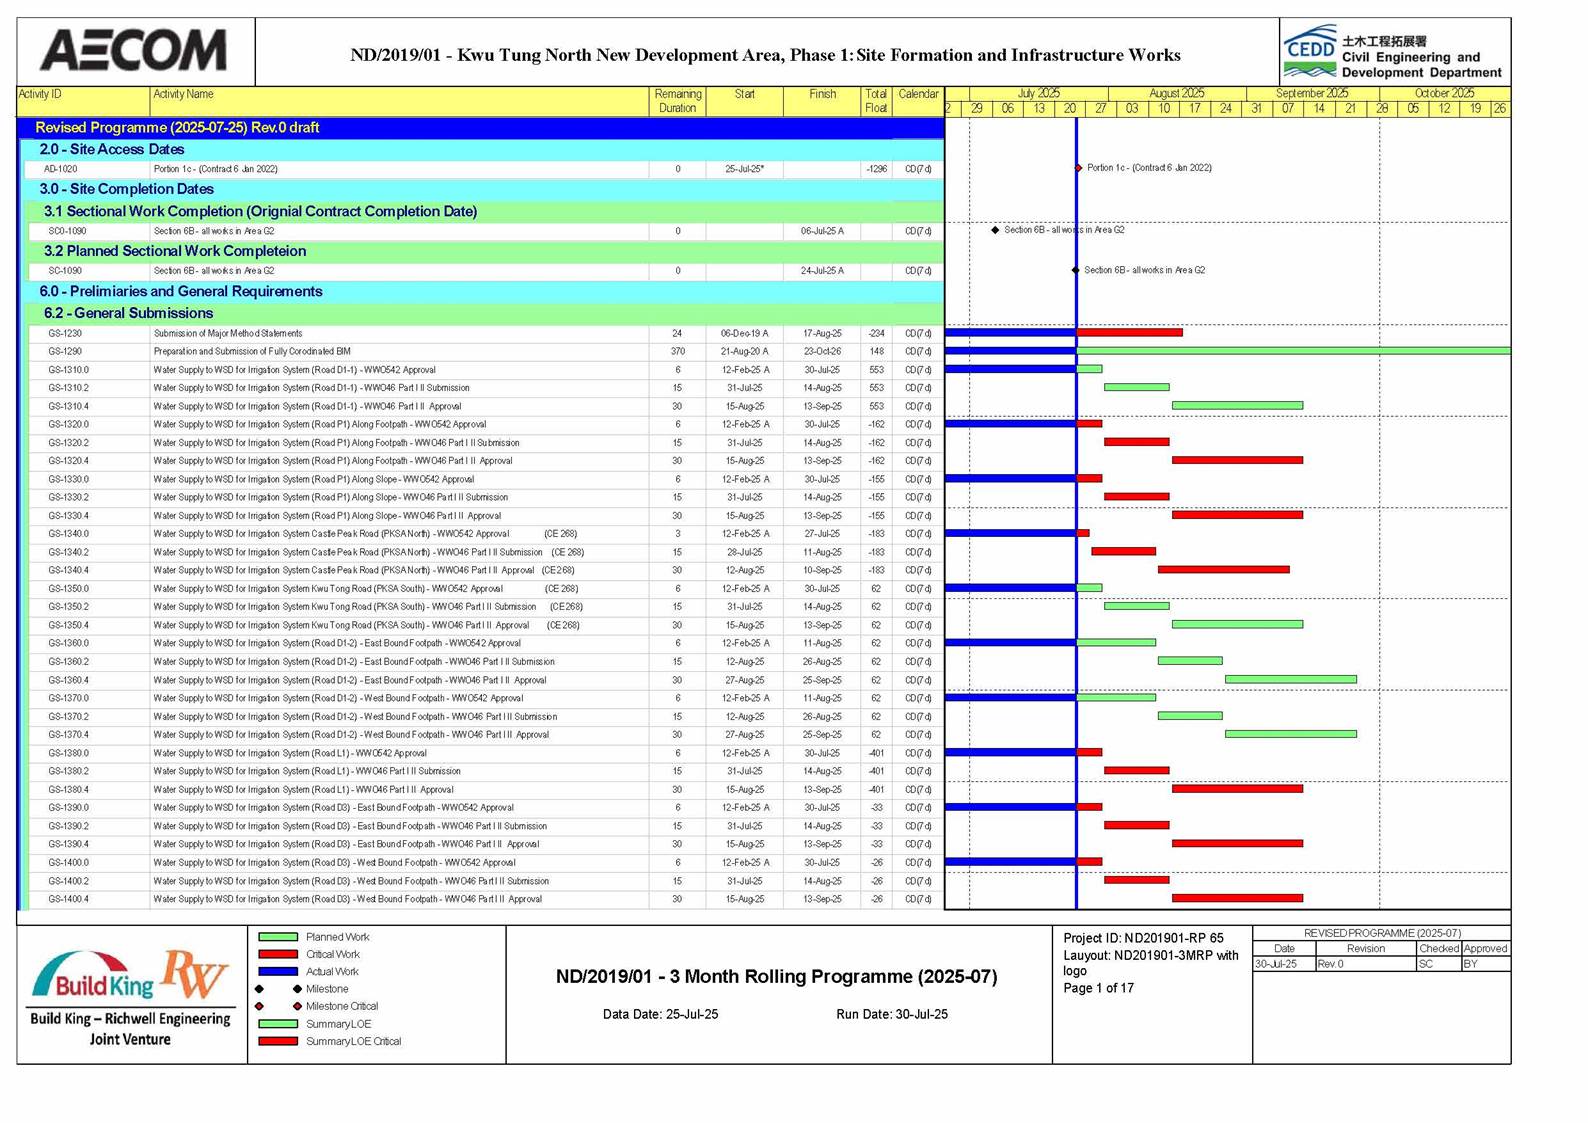
Task: Click the September 2025 timescale header
Action: (x=1312, y=93)
